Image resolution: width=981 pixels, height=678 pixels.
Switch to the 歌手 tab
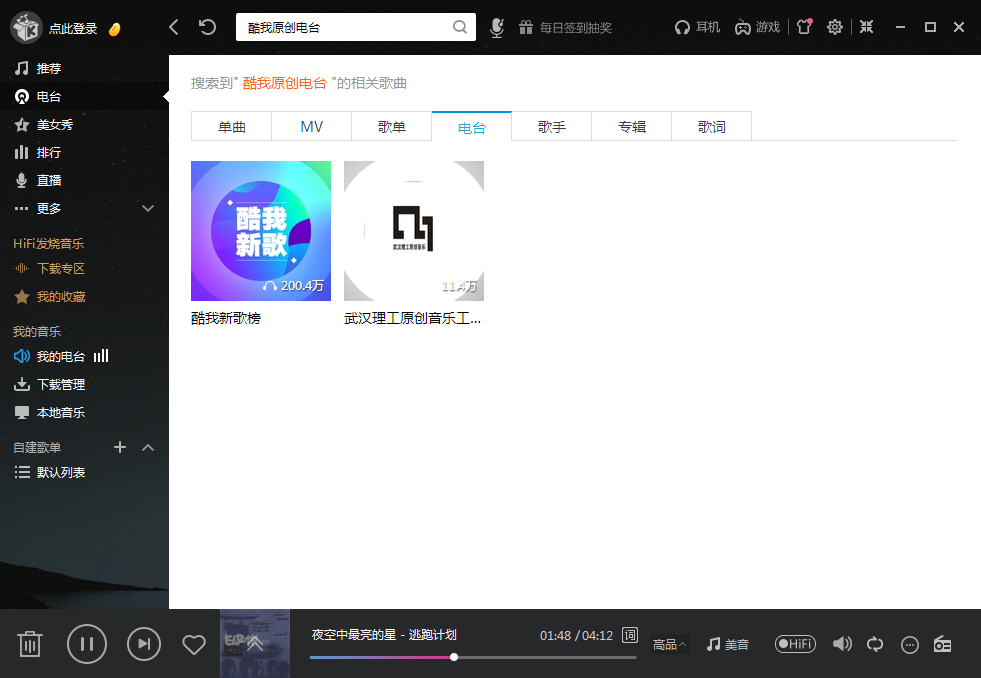(551, 125)
